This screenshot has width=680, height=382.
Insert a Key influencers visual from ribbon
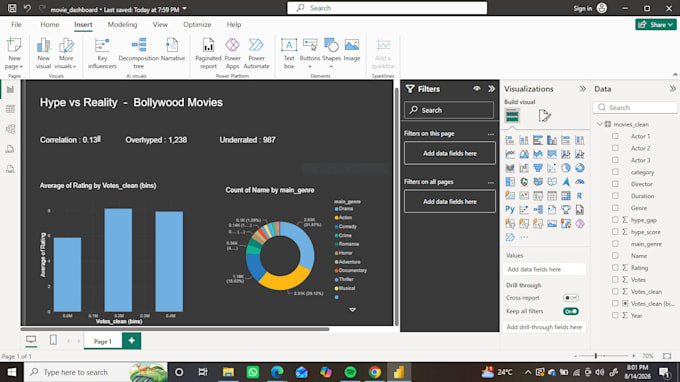pos(102,53)
